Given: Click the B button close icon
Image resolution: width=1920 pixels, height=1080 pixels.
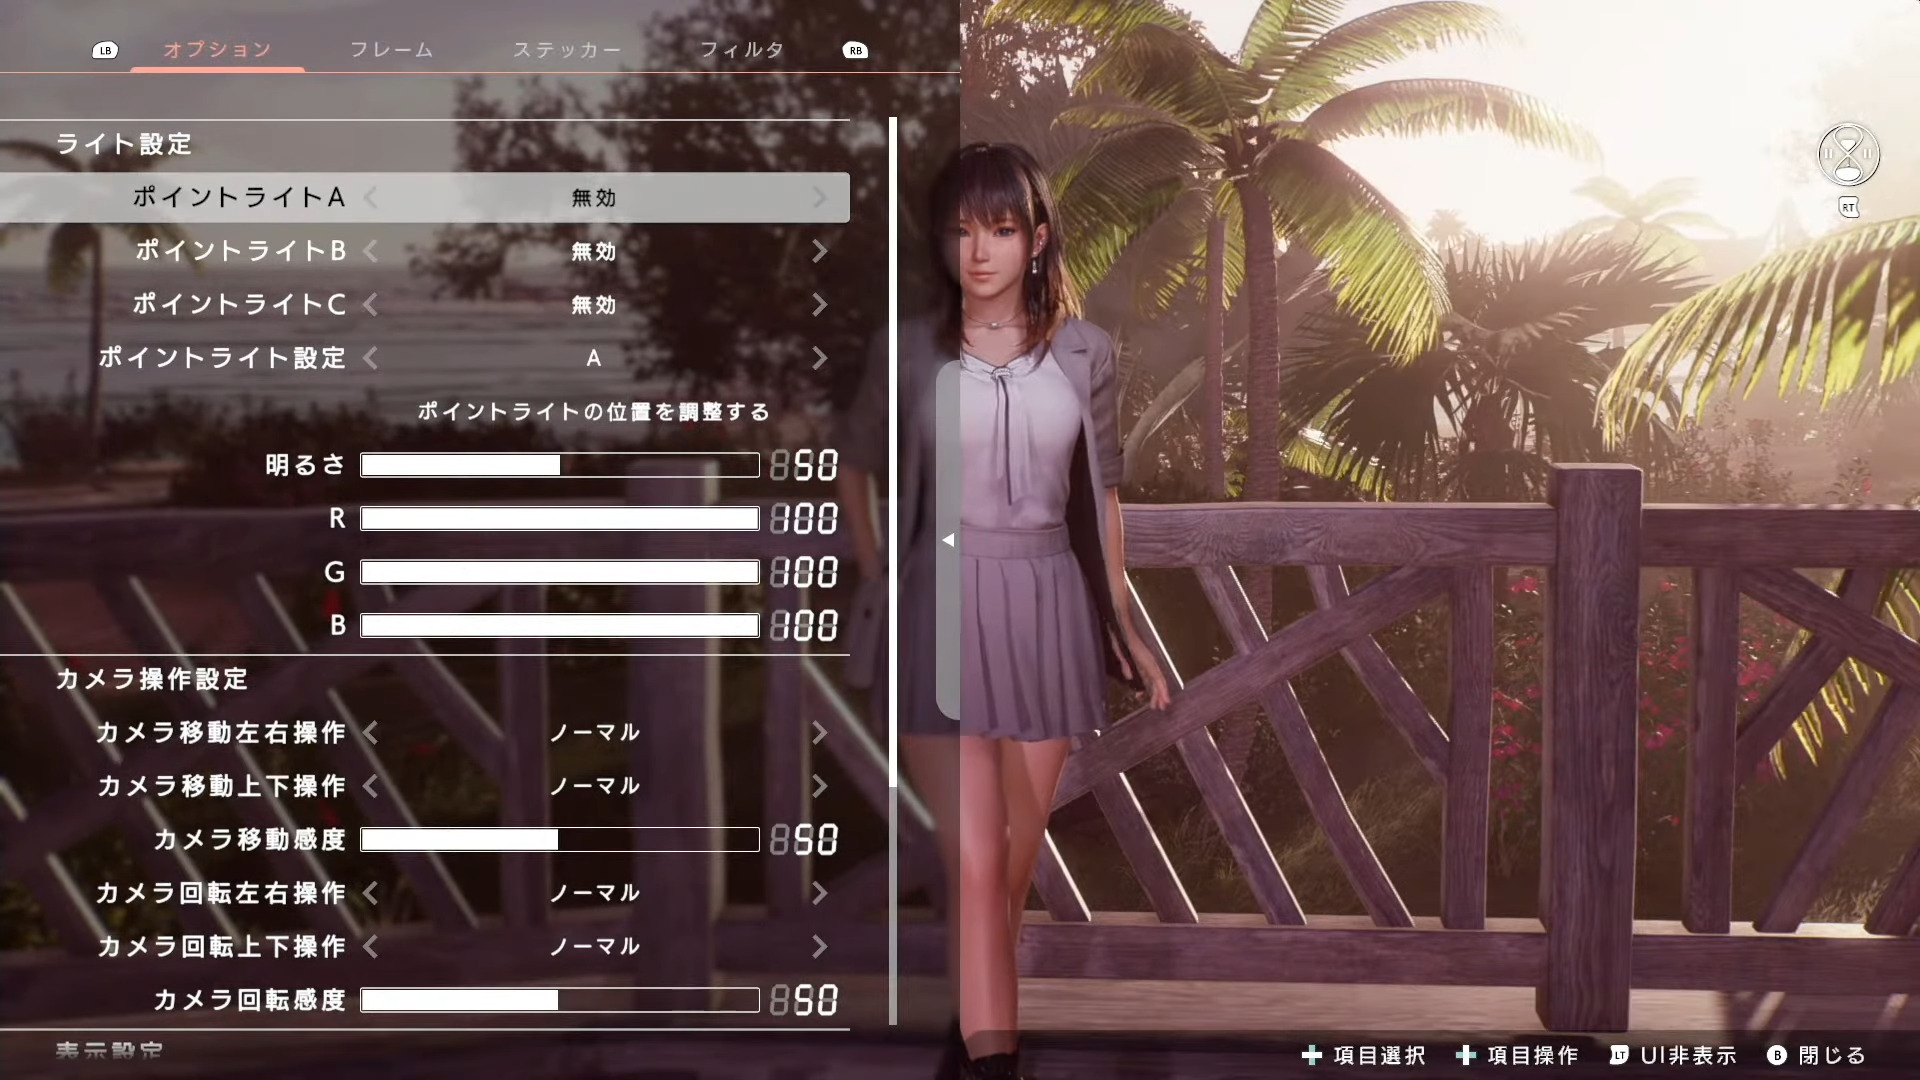Looking at the screenshot, I should pos(1777,1055).
